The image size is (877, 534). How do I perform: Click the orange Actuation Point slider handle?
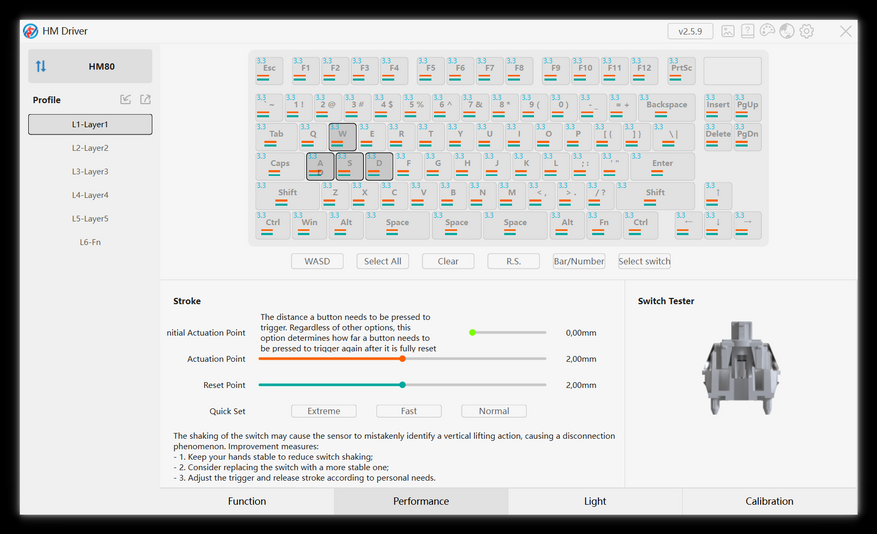(403, 358)
